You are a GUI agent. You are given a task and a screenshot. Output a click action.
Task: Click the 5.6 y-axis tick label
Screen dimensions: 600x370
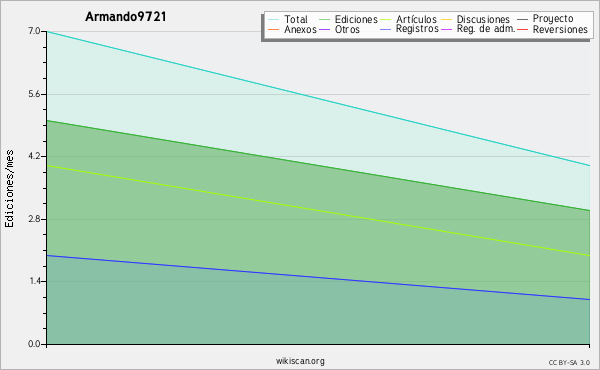[34, 94]
